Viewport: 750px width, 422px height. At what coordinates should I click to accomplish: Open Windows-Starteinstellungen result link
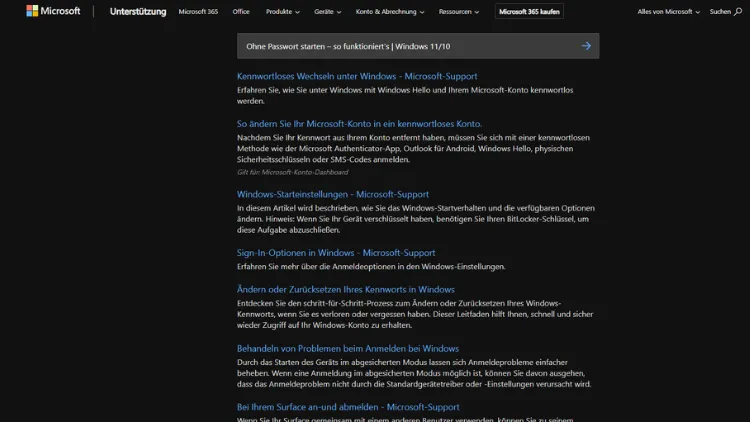click(332, 194)
